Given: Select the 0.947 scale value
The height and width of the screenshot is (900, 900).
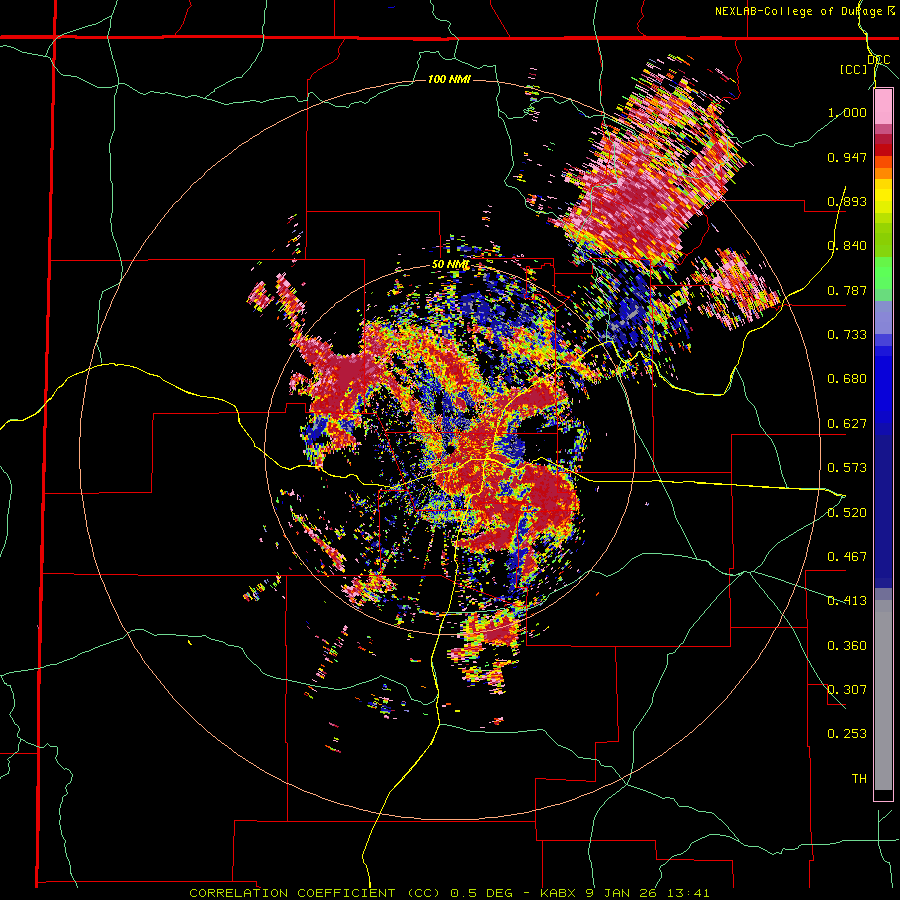Looking at the screenshot, I should click(x=847, y=157).
